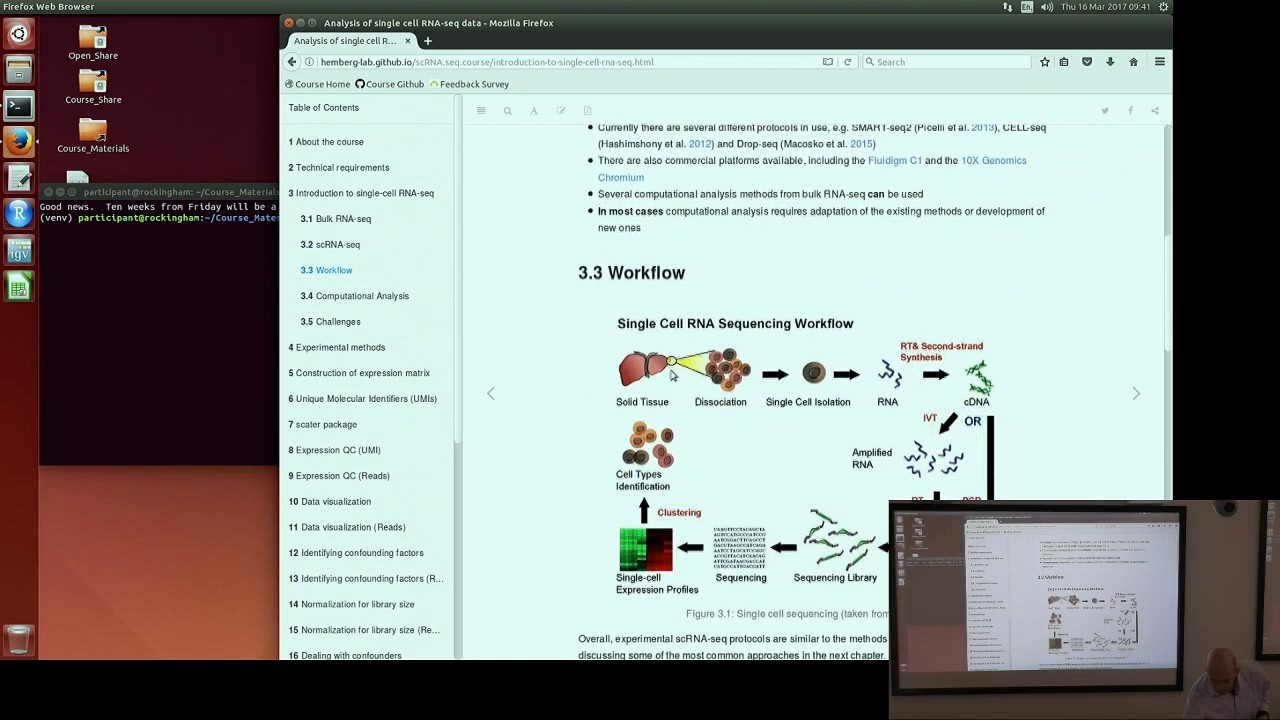This screenshot has height=720, width=1280.
Task: Follow the 'Fluidigm C1' link
Action: tap(895, 161)
